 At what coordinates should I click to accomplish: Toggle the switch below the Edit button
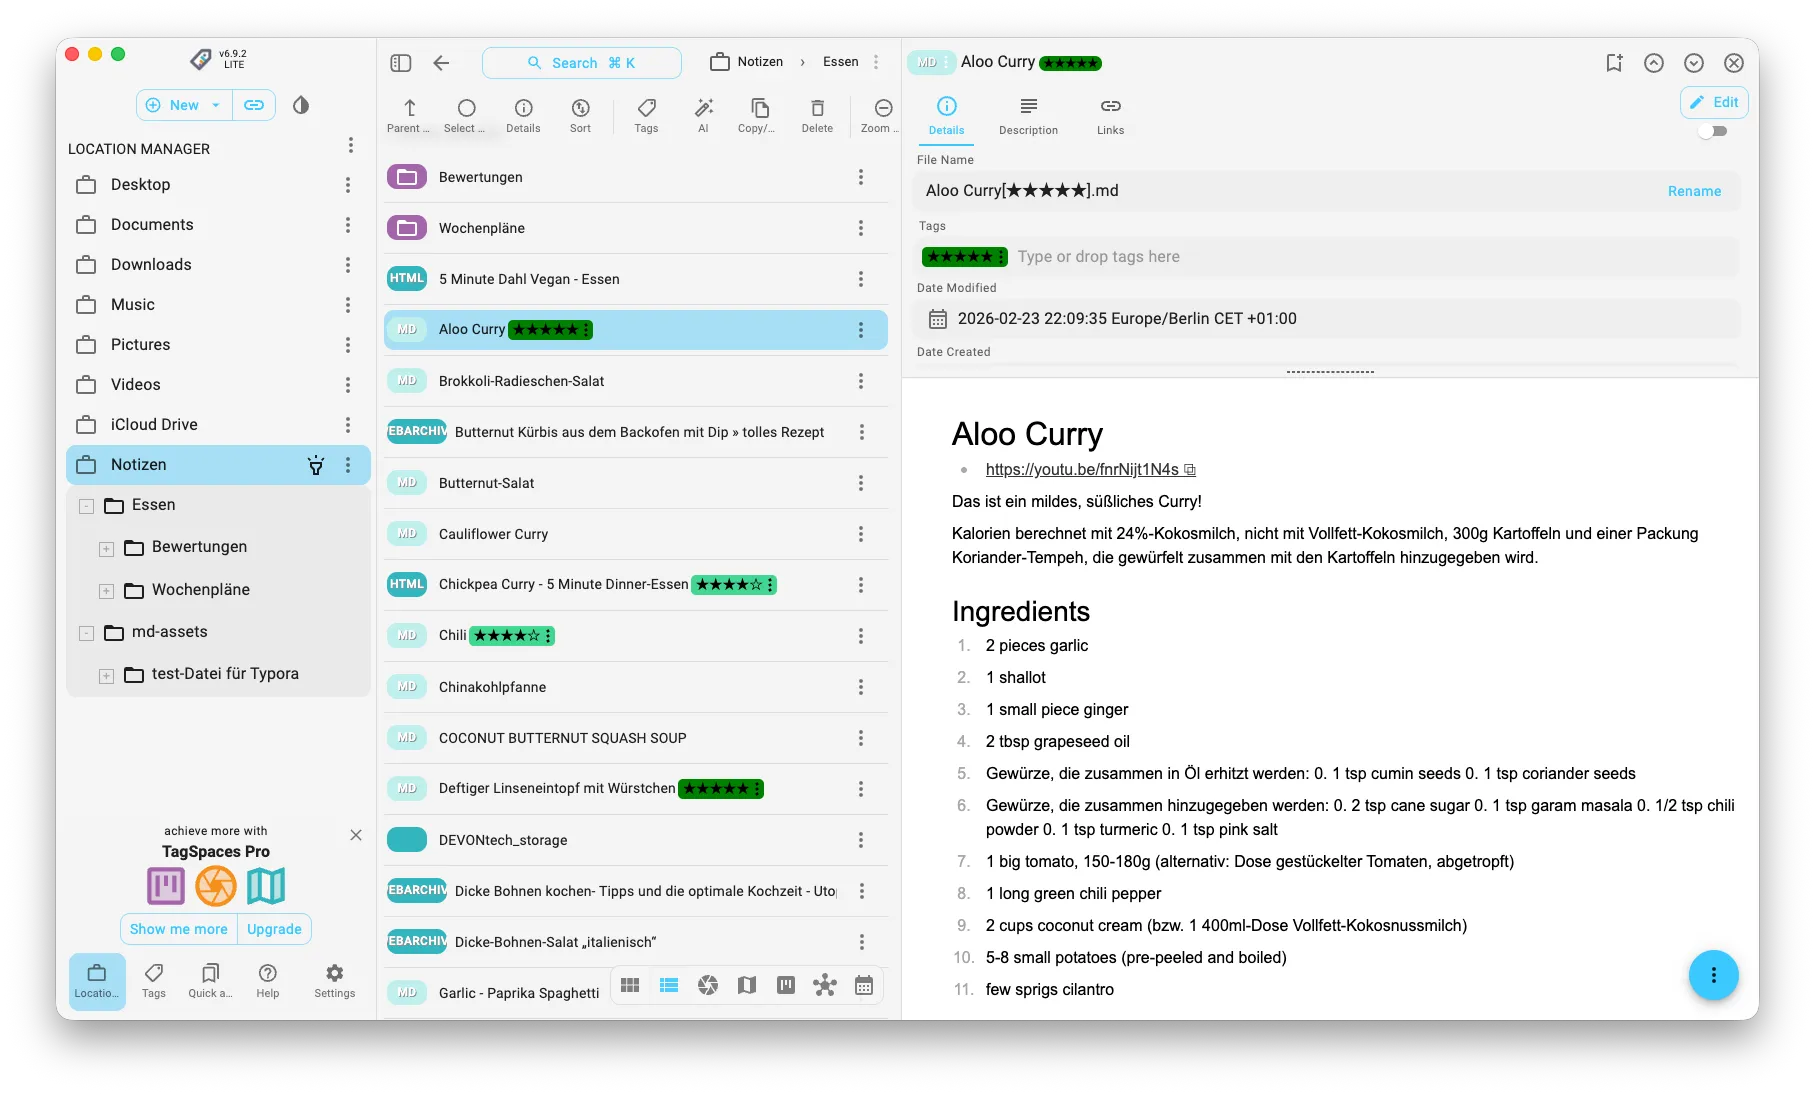[1713, 131]
